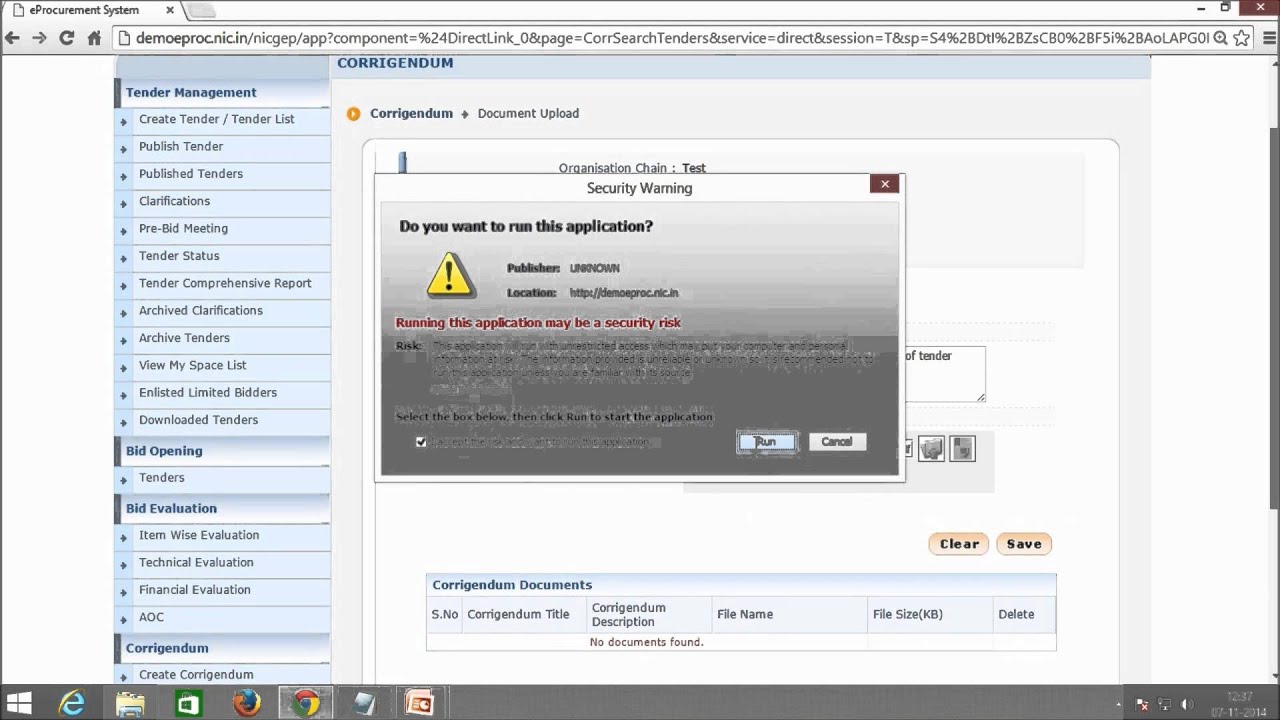Open Archive Tenders link
This screenshot has width=1280, height=720.
pyautogui.click(x=184, y=338)
